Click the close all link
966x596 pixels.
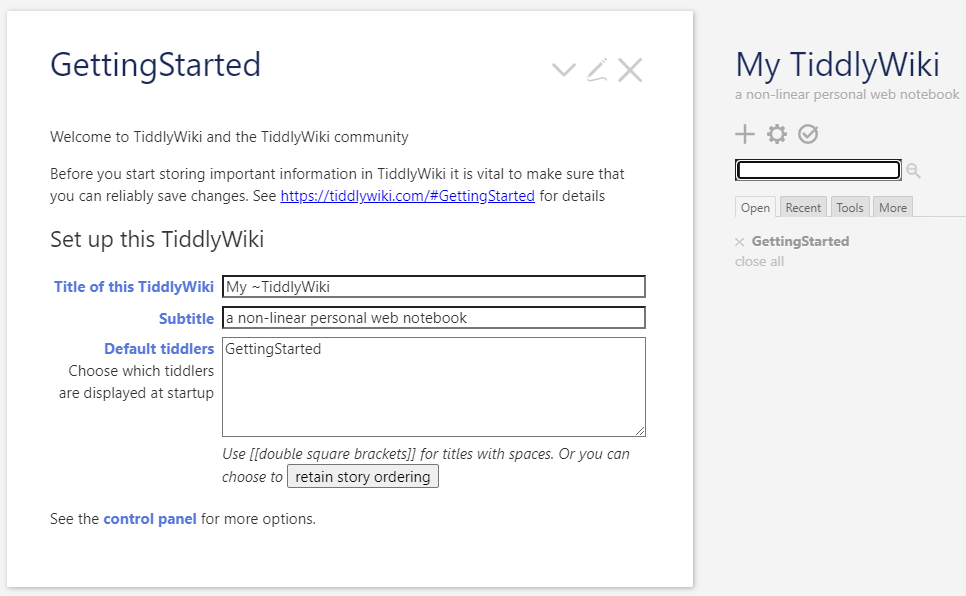[x=759, y=261]
